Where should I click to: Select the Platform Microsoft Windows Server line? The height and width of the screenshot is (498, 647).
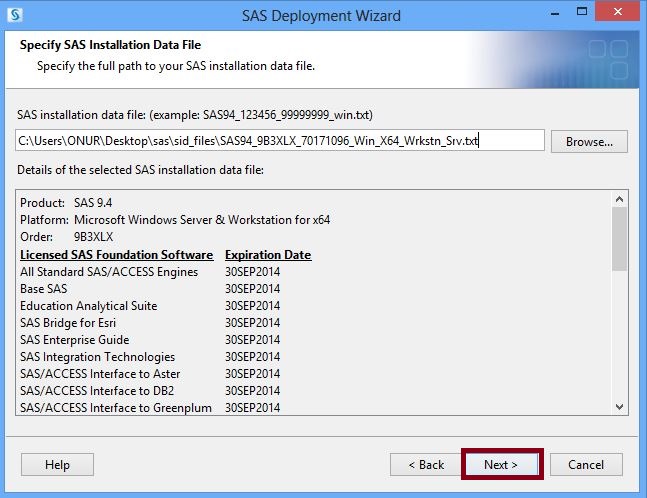point(175,219)
